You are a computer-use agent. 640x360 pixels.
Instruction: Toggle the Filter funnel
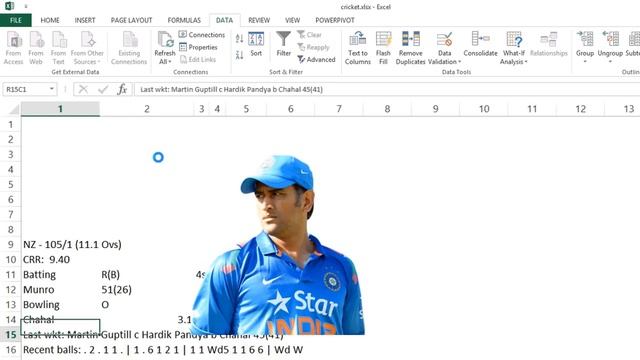click(x=283, y=44)
